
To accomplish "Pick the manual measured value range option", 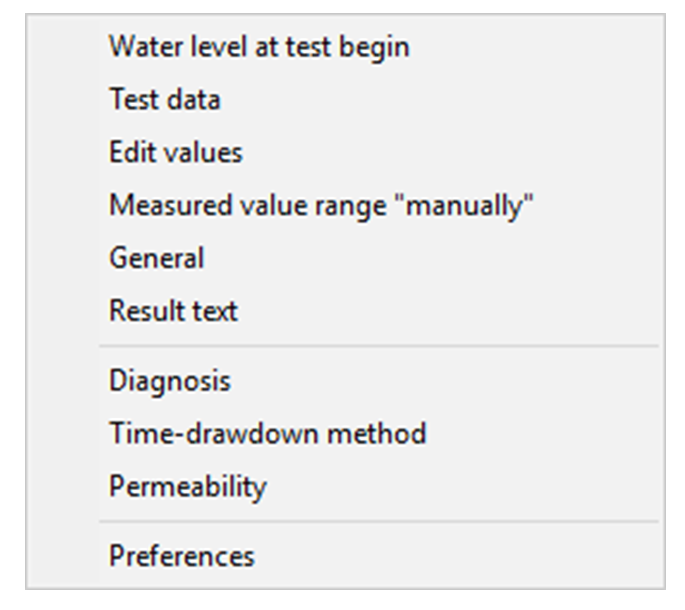I will point(321,206).
